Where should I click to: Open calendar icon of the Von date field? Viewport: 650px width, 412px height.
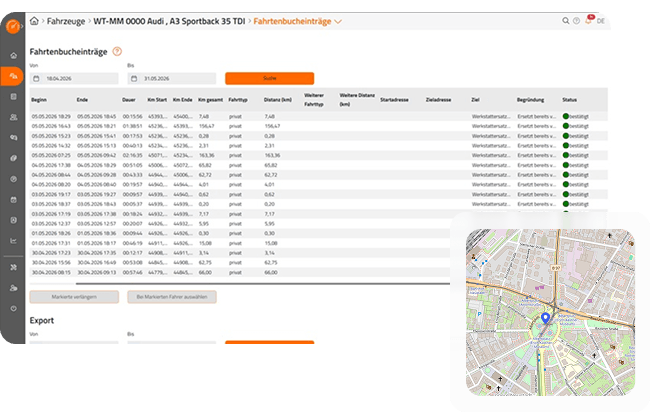tap(36, 78)
